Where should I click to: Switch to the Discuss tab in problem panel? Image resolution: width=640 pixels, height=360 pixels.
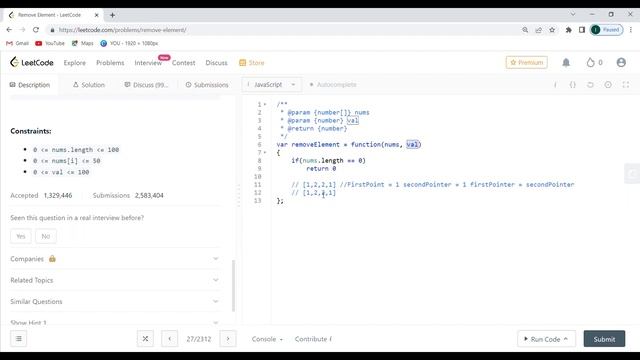tap(146, 85)
